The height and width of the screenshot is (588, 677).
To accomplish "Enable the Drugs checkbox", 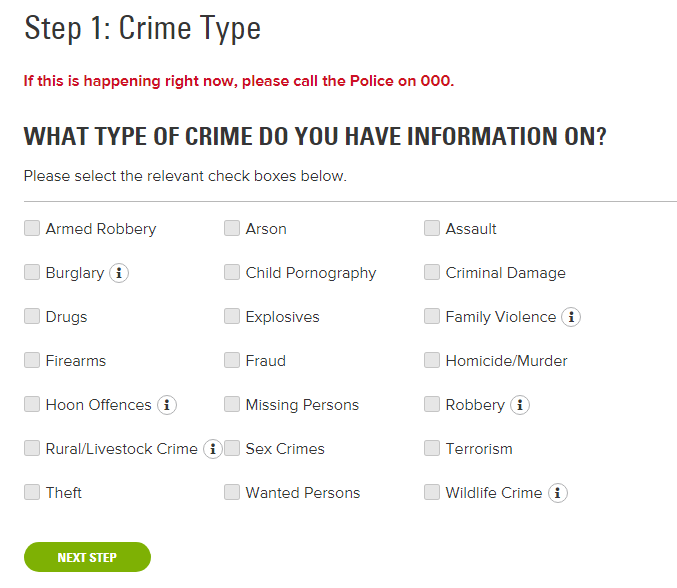I will tap(32, 317).
